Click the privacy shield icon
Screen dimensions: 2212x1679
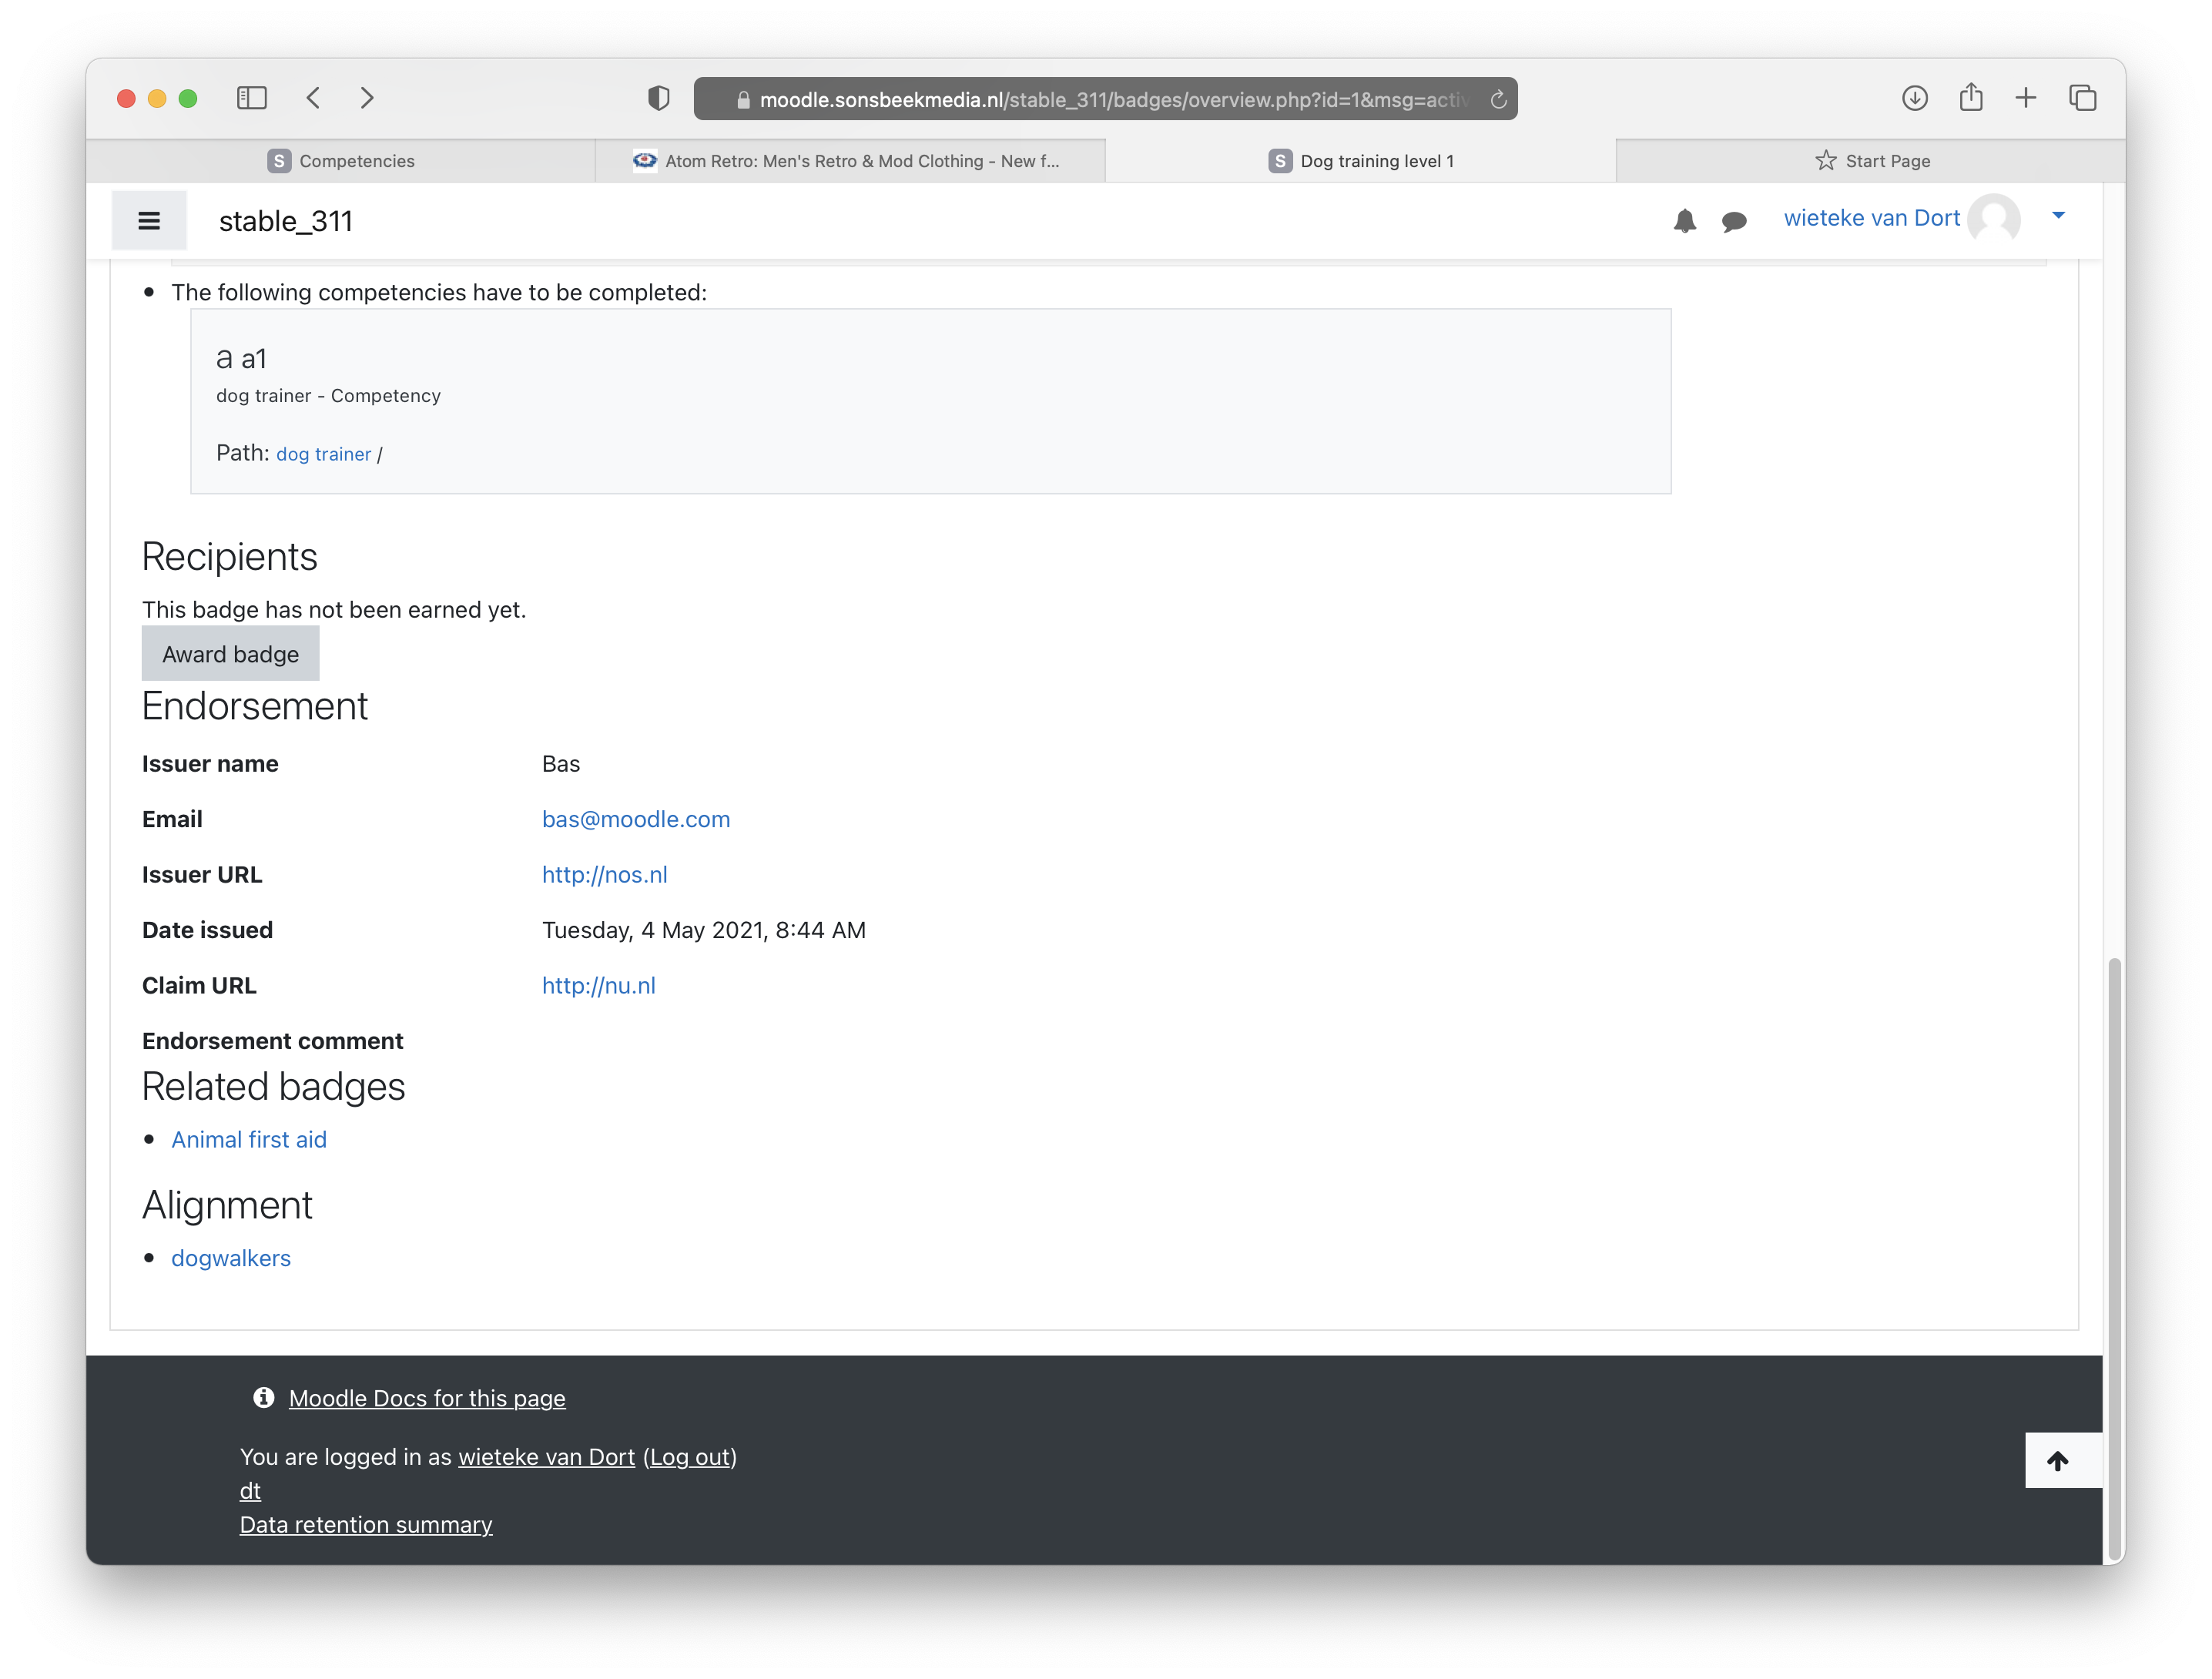click(x=658, y=98)
